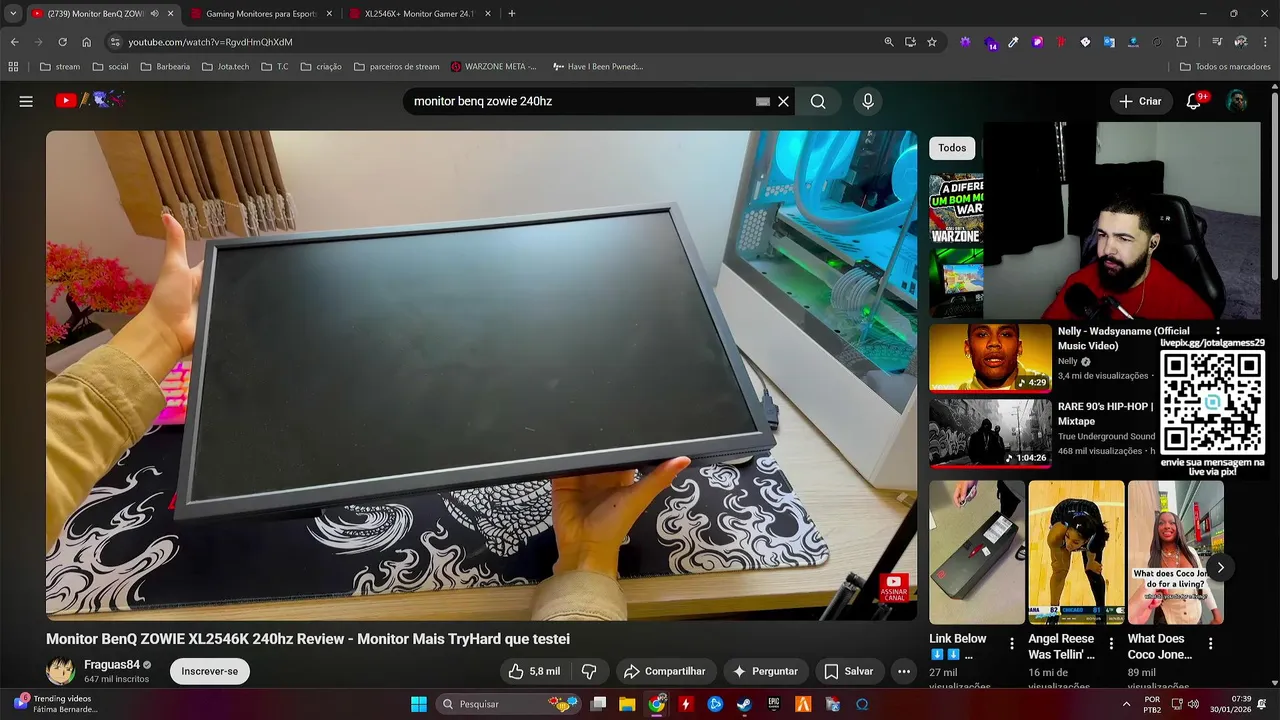Submit search with the magnifier button
This screenshot has width=1280, height=720.
[x=818, y=101]
